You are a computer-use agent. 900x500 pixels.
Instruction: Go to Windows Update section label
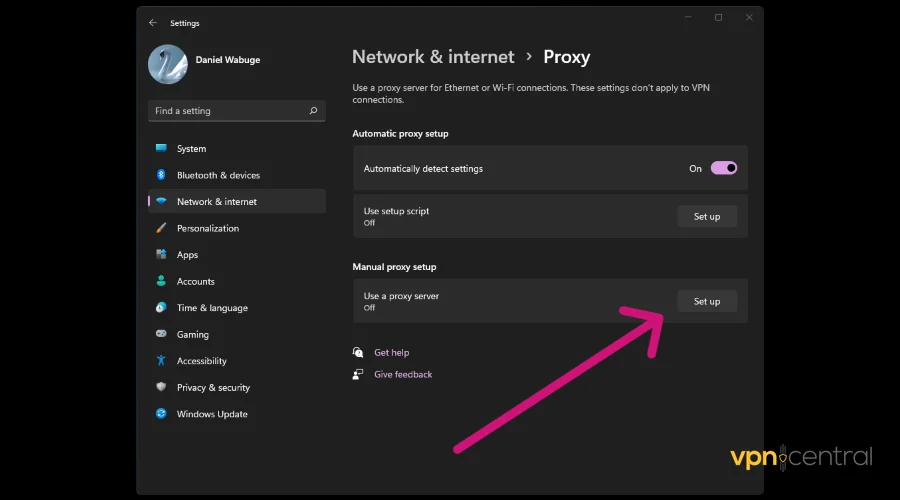pyautogui.click(x=212, y=414)
